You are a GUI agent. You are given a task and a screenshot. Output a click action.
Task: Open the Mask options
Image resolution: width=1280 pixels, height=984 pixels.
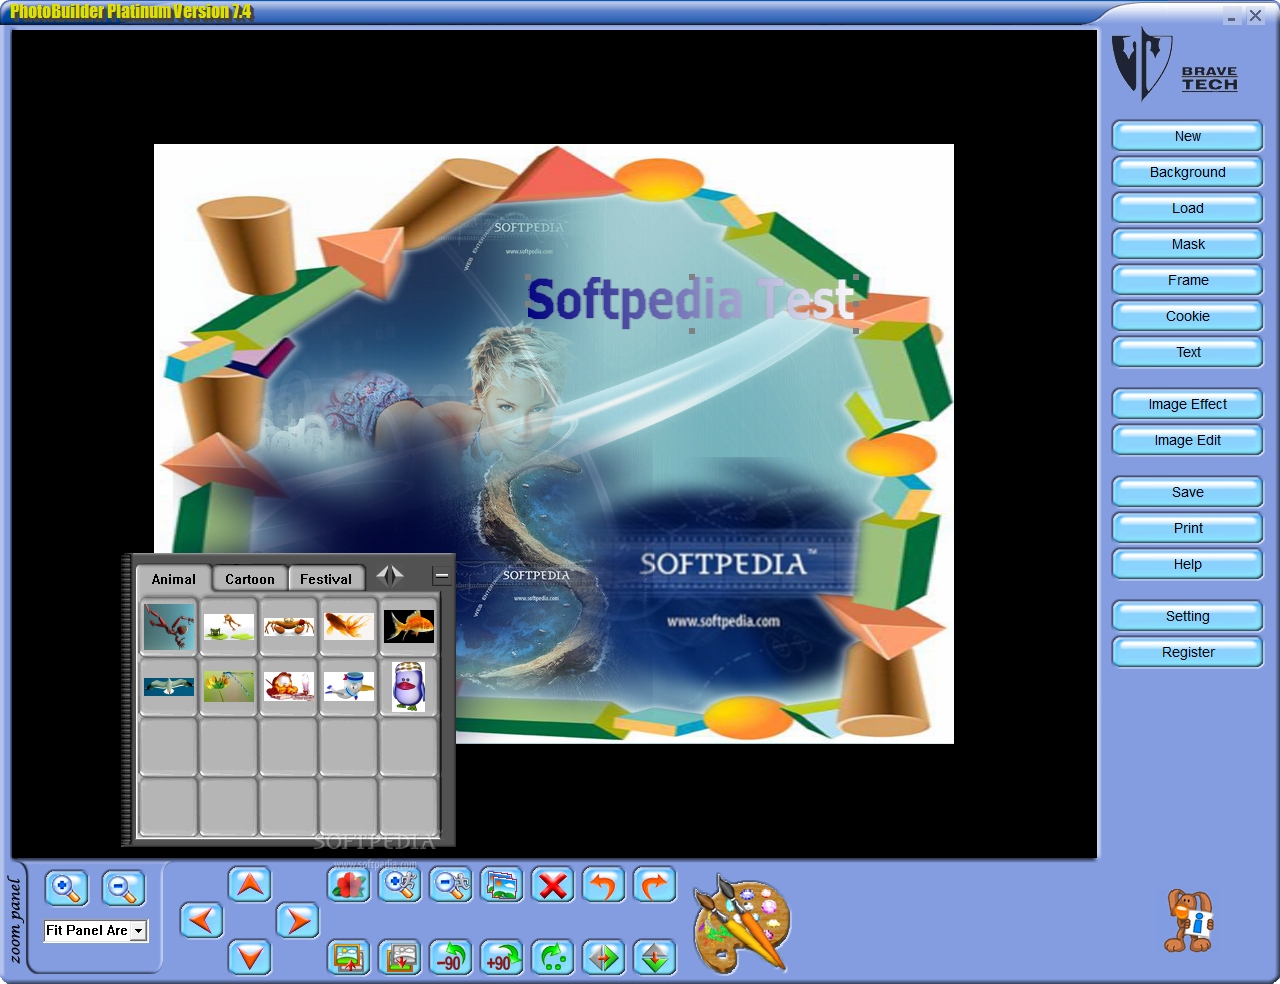[1188, 244]
